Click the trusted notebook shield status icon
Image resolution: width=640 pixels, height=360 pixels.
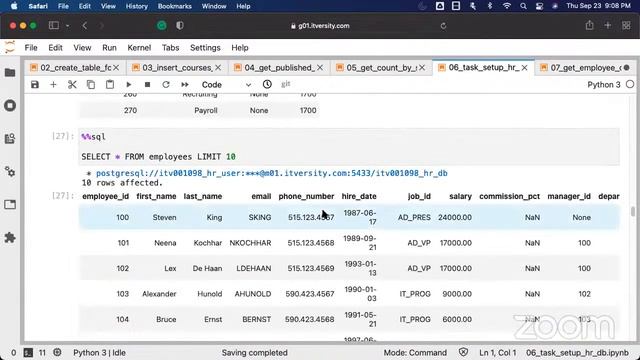coord(463,352)
